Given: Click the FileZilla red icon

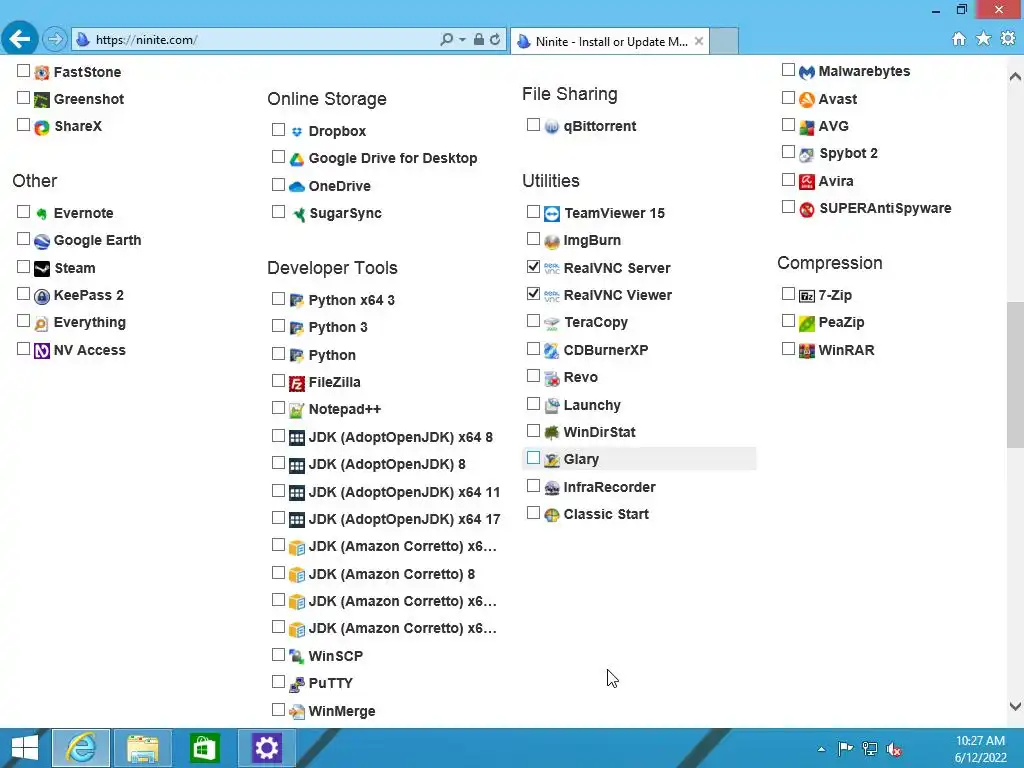Looking at the screenshot, I should coord(296,383).
